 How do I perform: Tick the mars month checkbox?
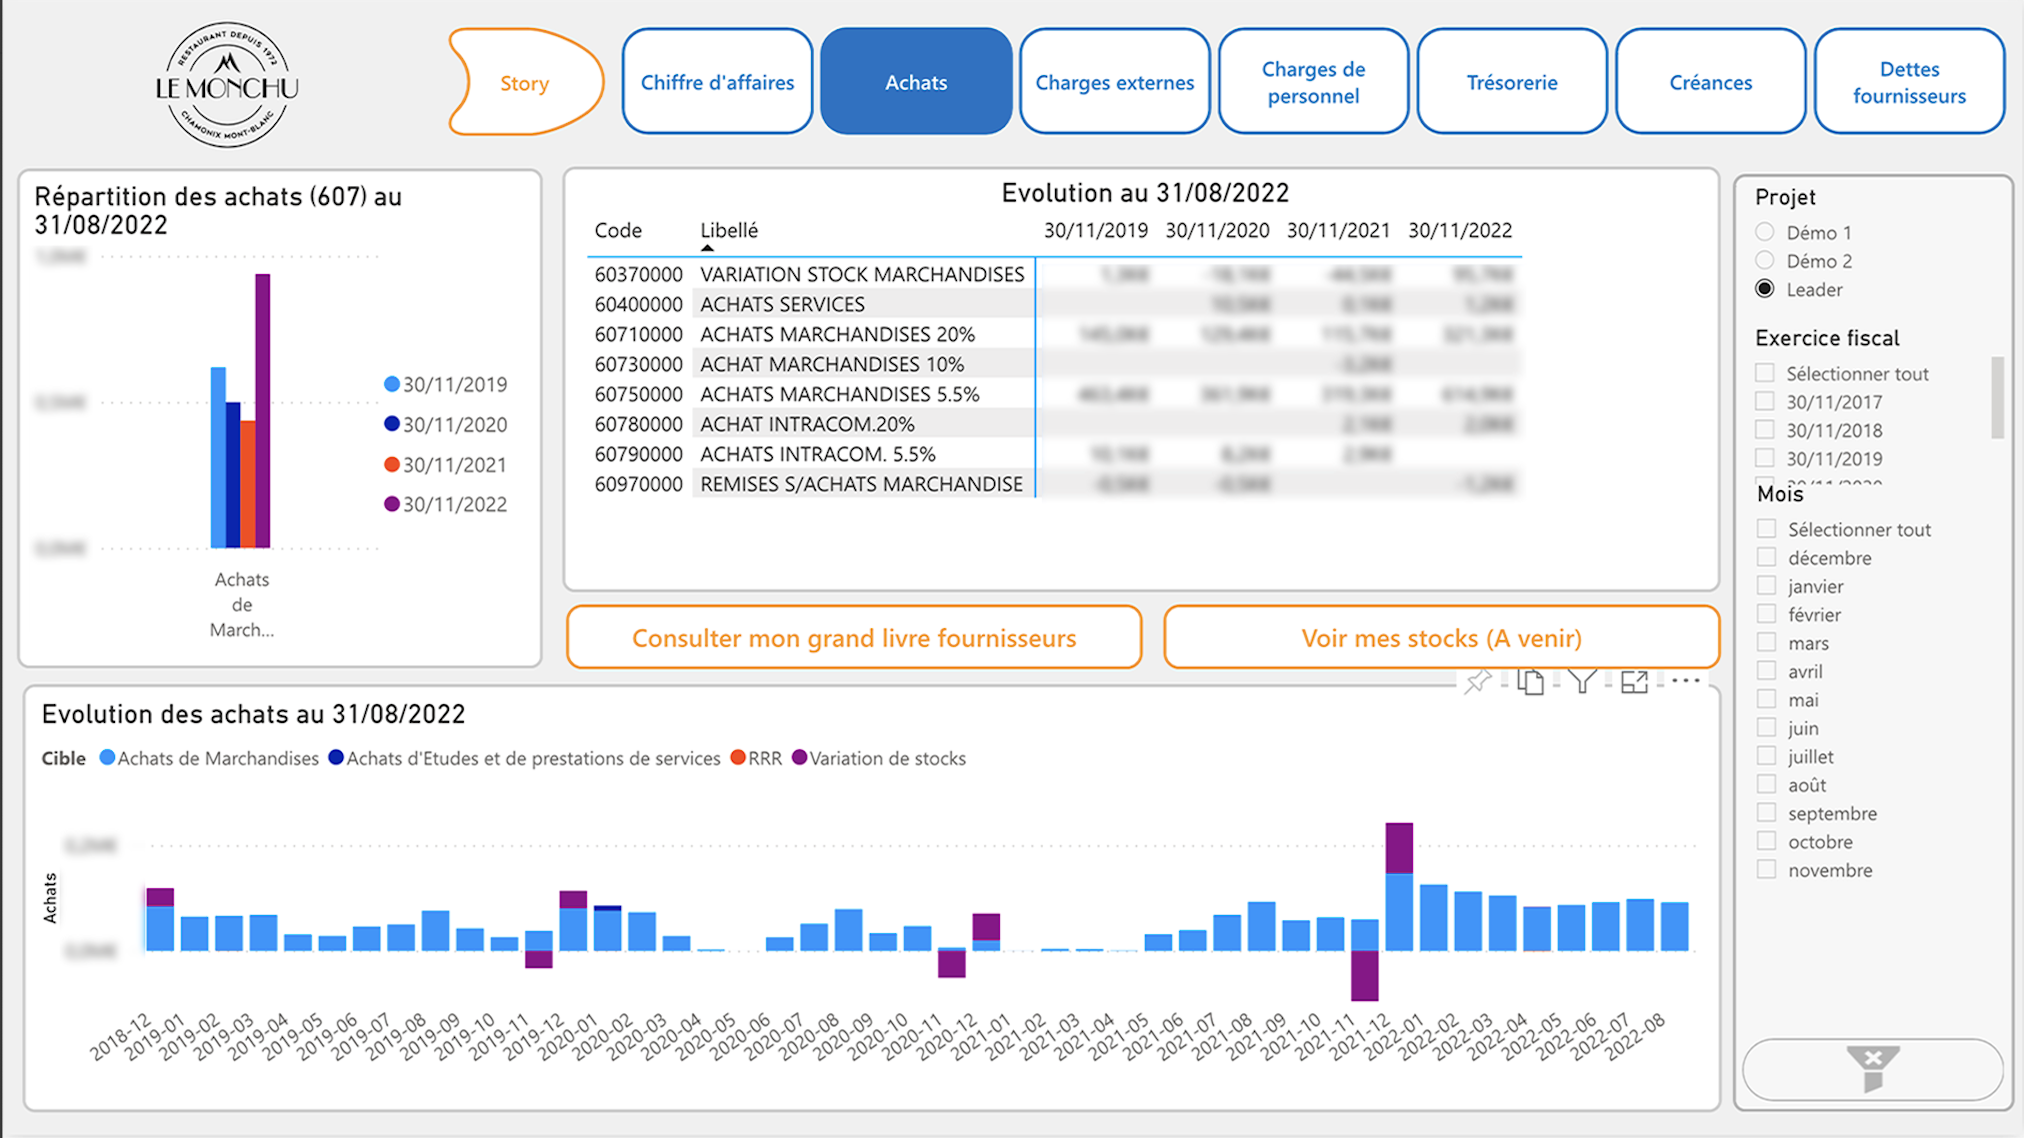pos(1767,642)
